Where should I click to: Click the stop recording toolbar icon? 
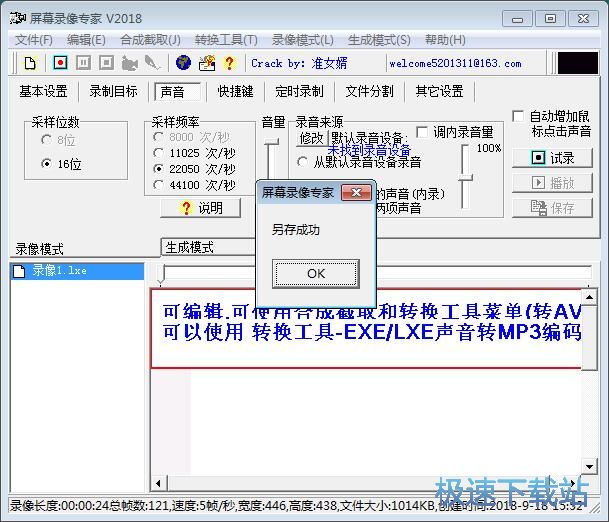pyautogui.click(x=106, y=63)
